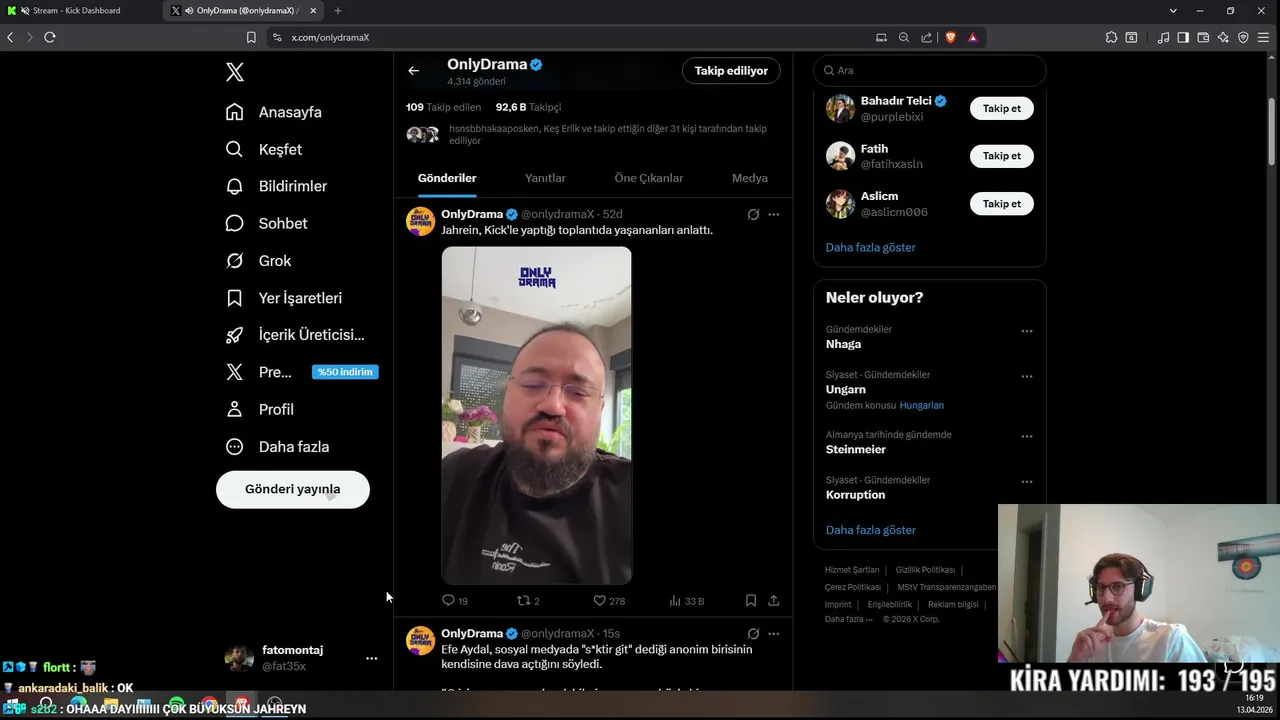
Task: Open Premium sidebar item
Action: pos(300,372)
